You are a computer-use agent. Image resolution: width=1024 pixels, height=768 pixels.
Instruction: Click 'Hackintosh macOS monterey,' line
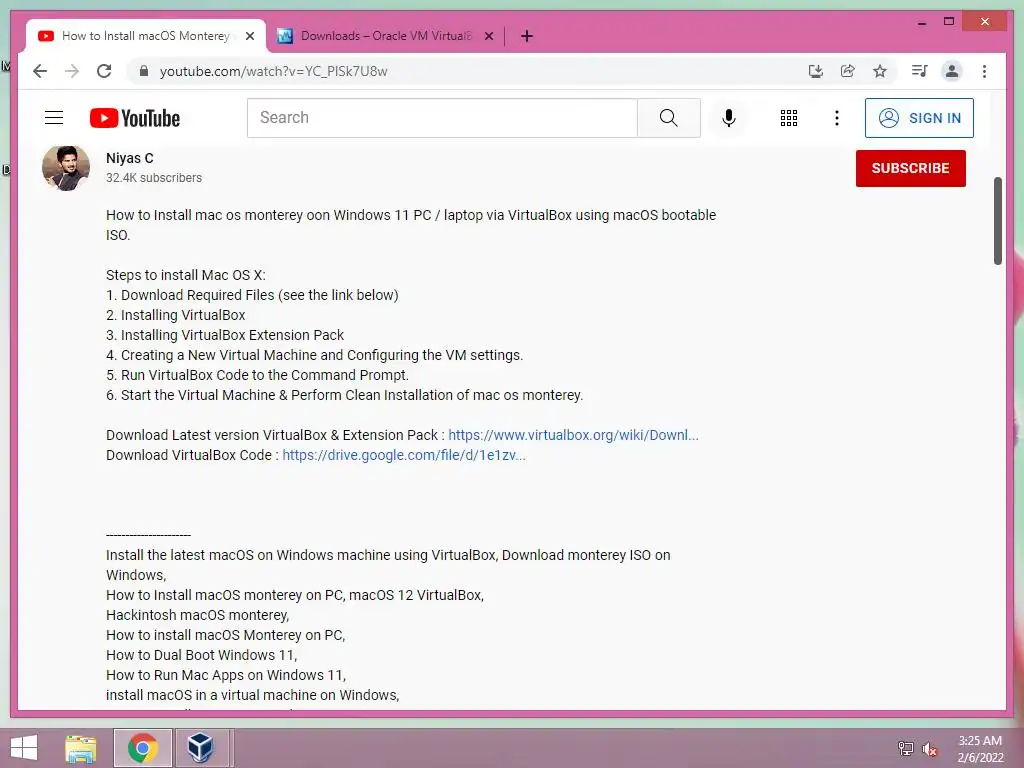pos(197,615)
